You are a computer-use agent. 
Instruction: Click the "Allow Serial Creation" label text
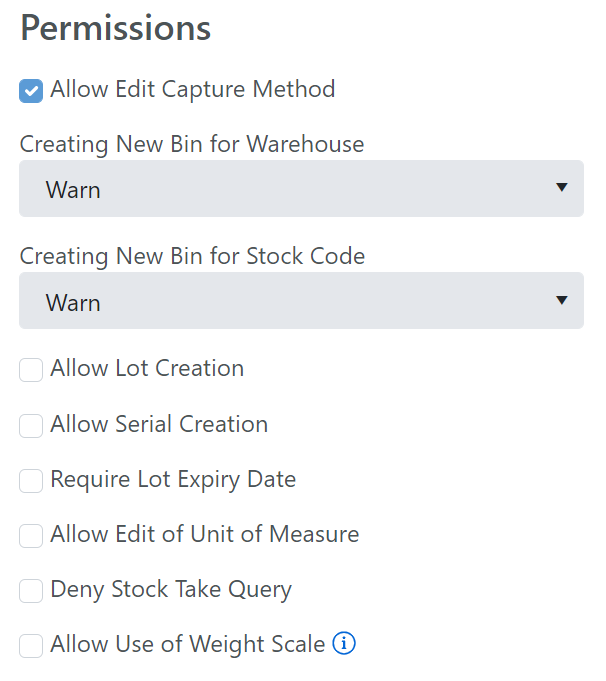[159, 424]
